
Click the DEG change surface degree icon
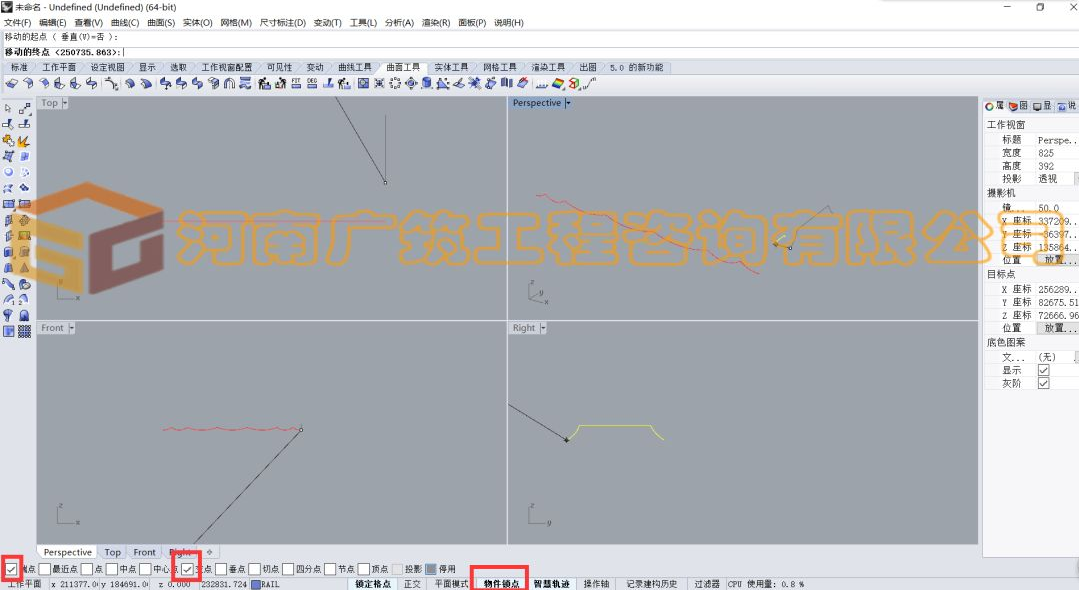click(x=312, y=83)
